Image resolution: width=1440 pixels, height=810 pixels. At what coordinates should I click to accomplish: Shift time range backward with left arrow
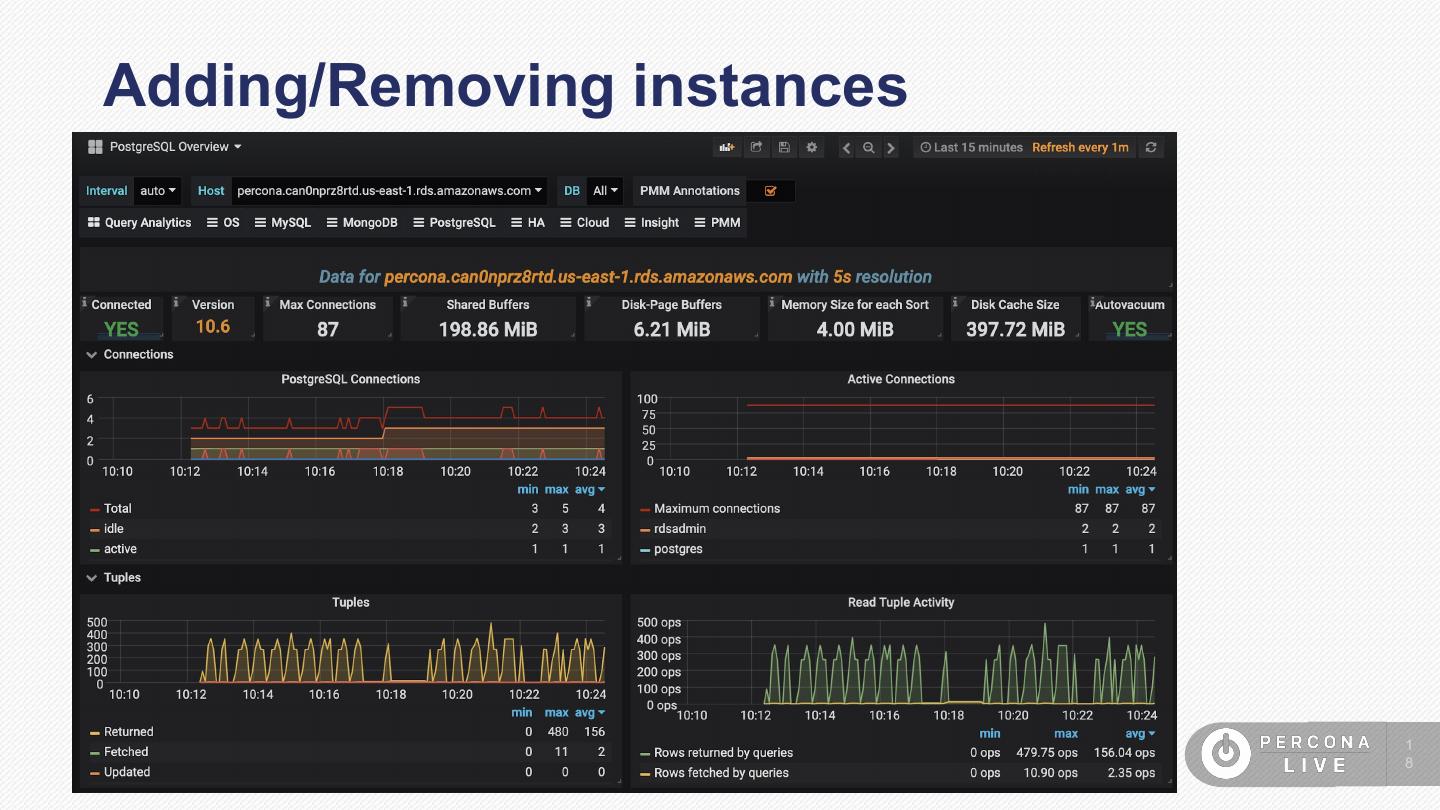coord(846,148)
